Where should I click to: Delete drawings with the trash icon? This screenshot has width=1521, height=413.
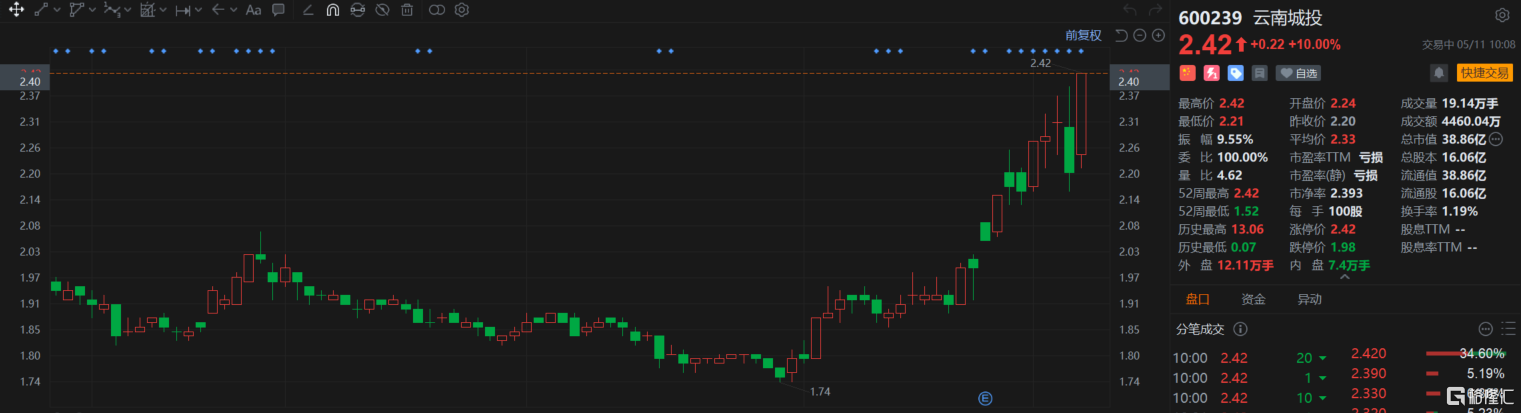[407, 10]
